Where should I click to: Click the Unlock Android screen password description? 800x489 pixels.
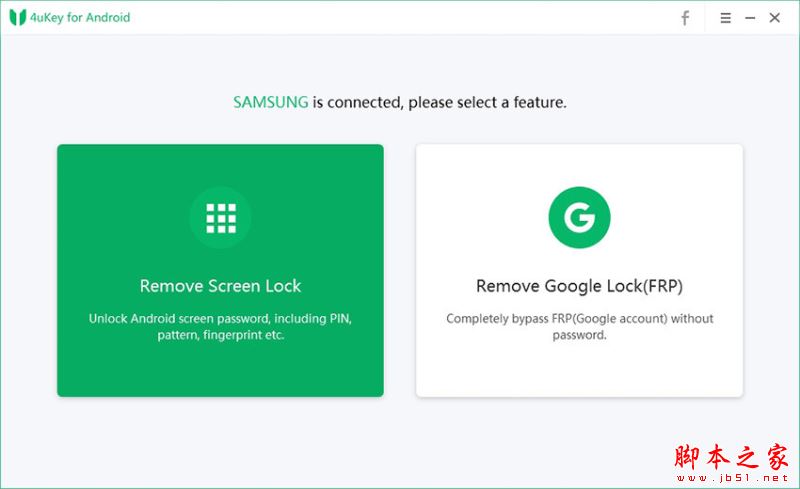pyautogui.click(x=220, y=327)
